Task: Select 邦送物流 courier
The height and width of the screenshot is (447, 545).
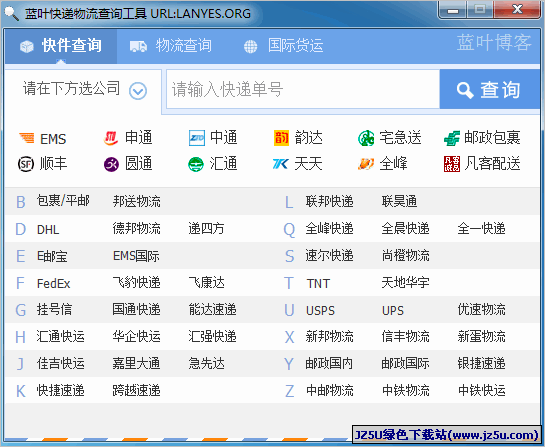Action: click(137, 202)
